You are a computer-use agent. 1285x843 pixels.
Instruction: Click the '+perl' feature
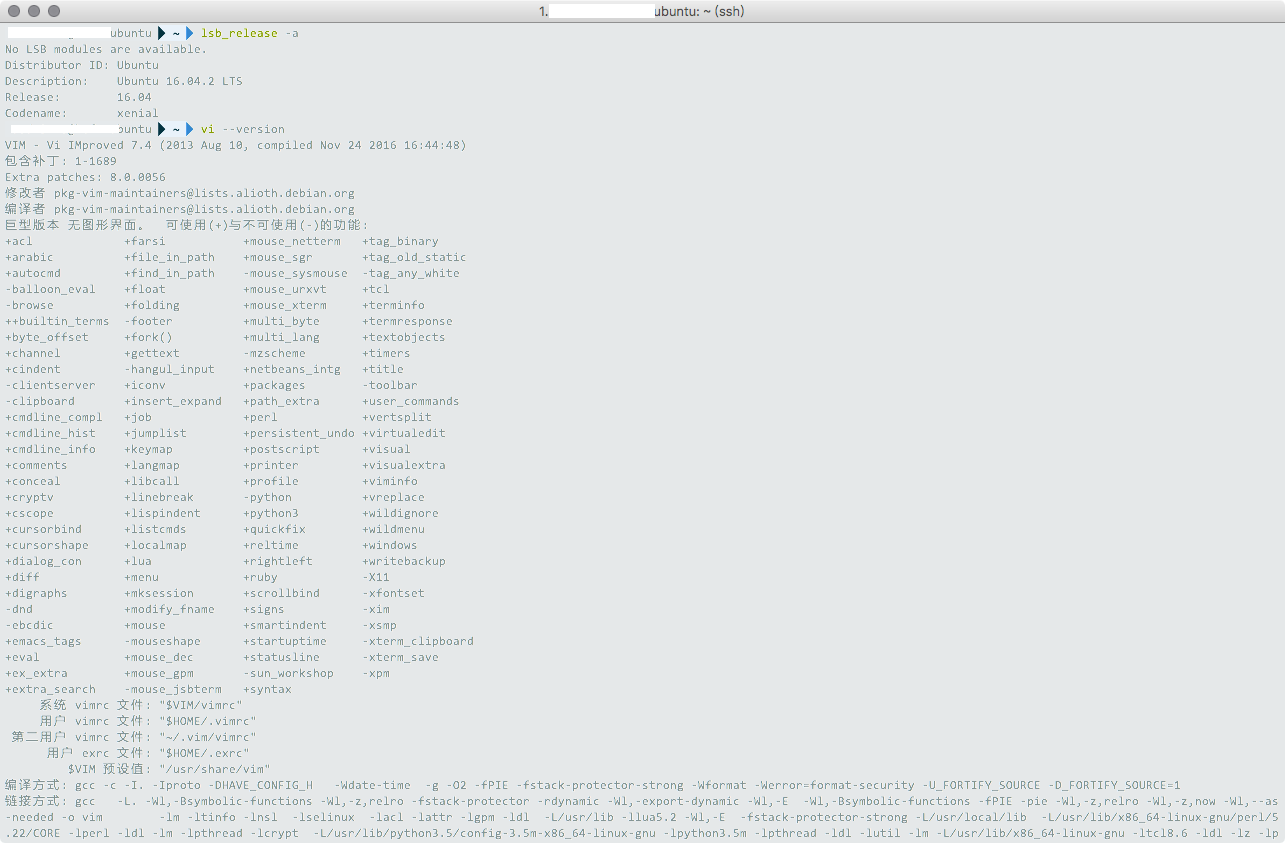261,417
